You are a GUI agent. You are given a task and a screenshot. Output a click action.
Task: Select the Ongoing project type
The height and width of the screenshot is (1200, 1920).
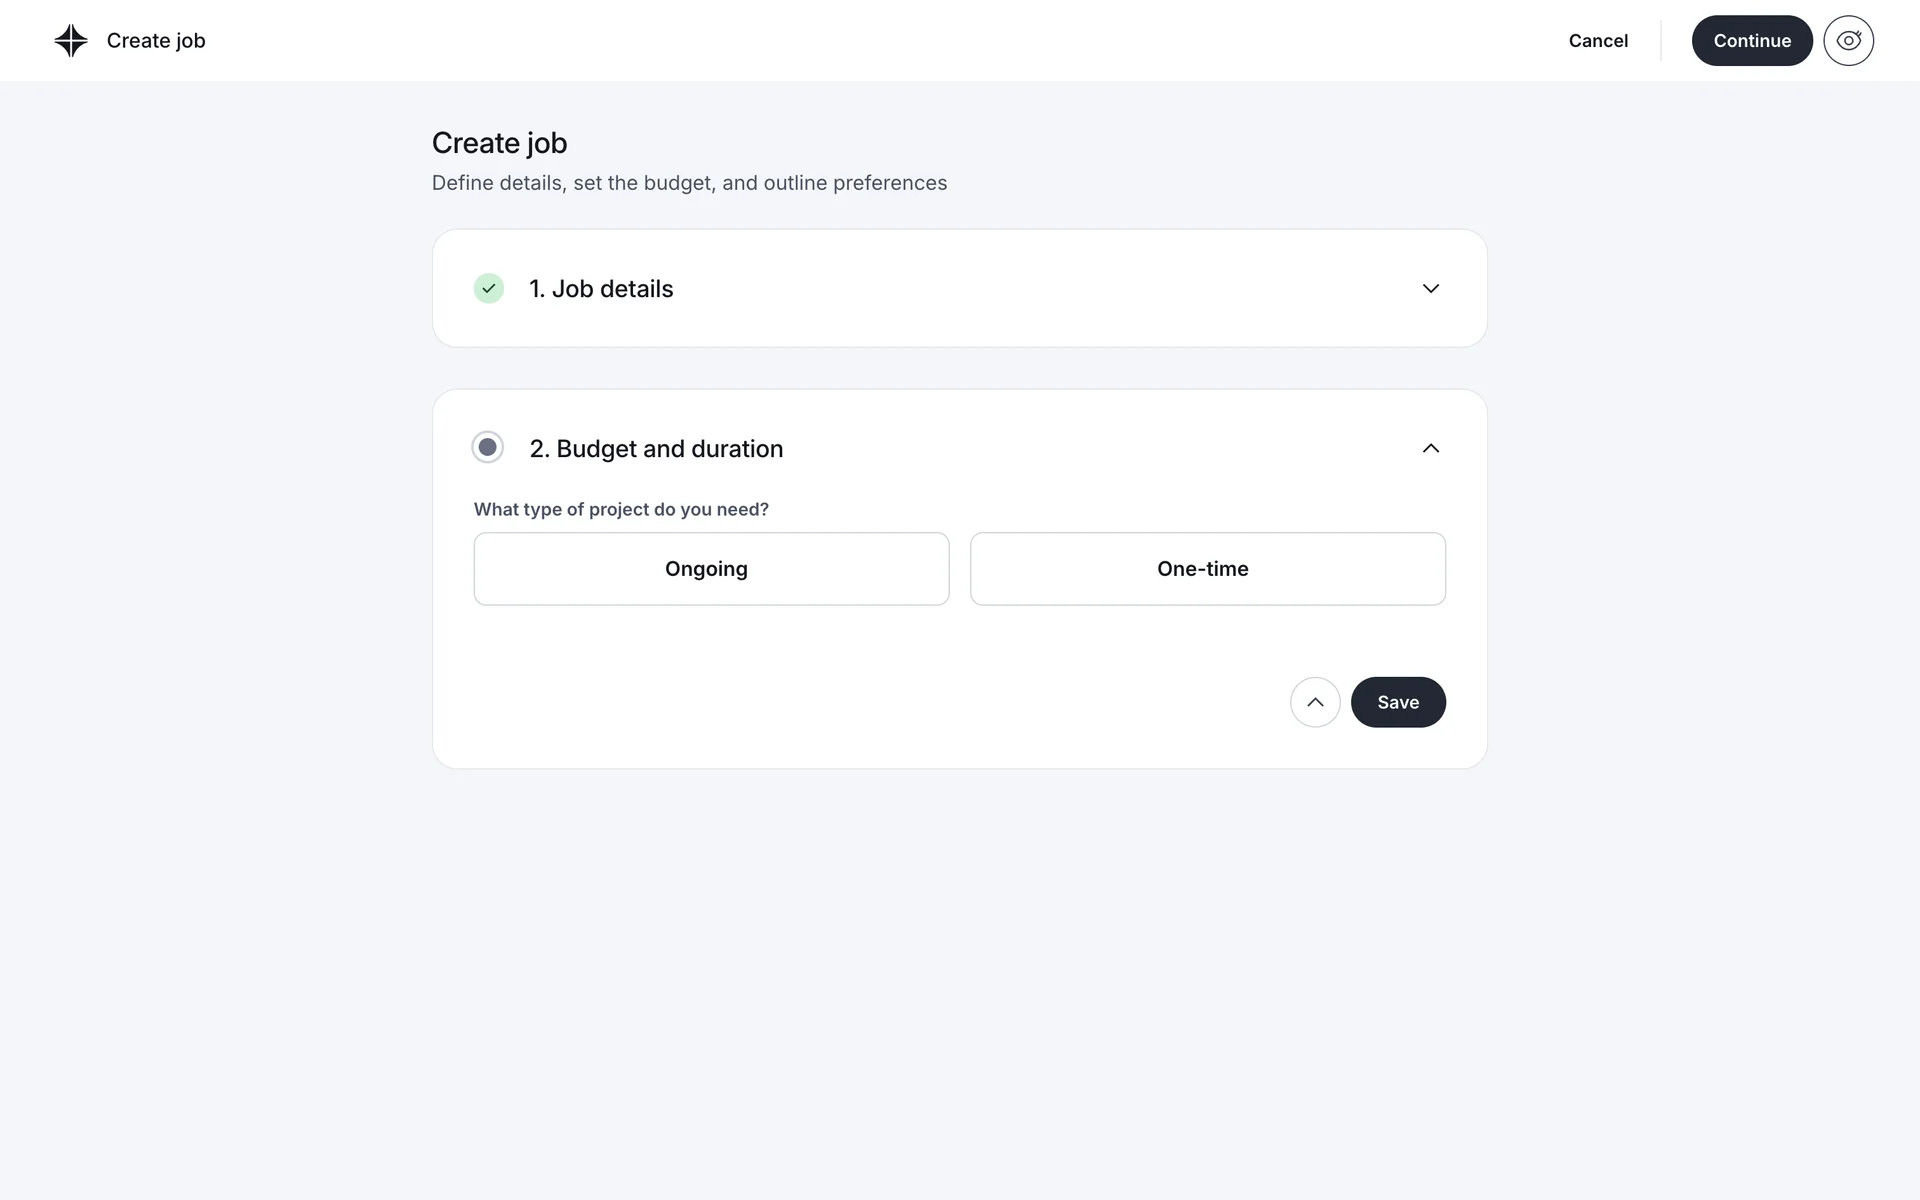point(711,569)
